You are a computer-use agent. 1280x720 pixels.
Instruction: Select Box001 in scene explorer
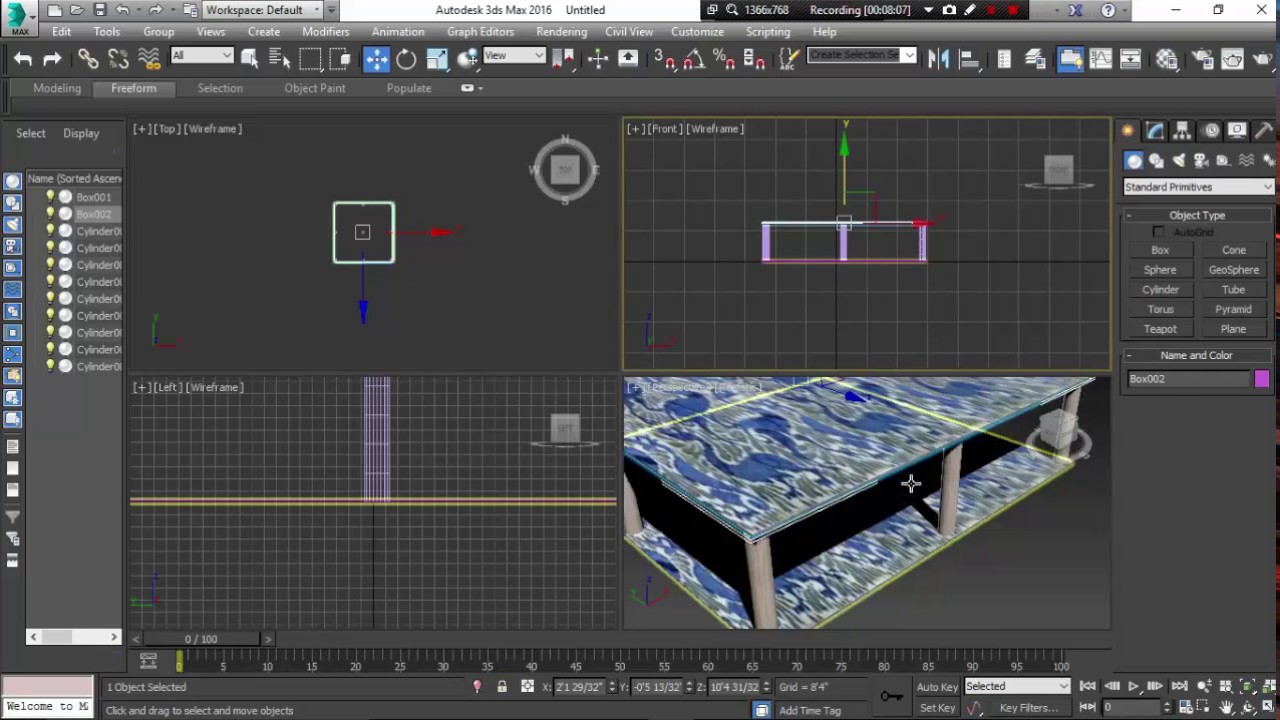click(93, 197)
